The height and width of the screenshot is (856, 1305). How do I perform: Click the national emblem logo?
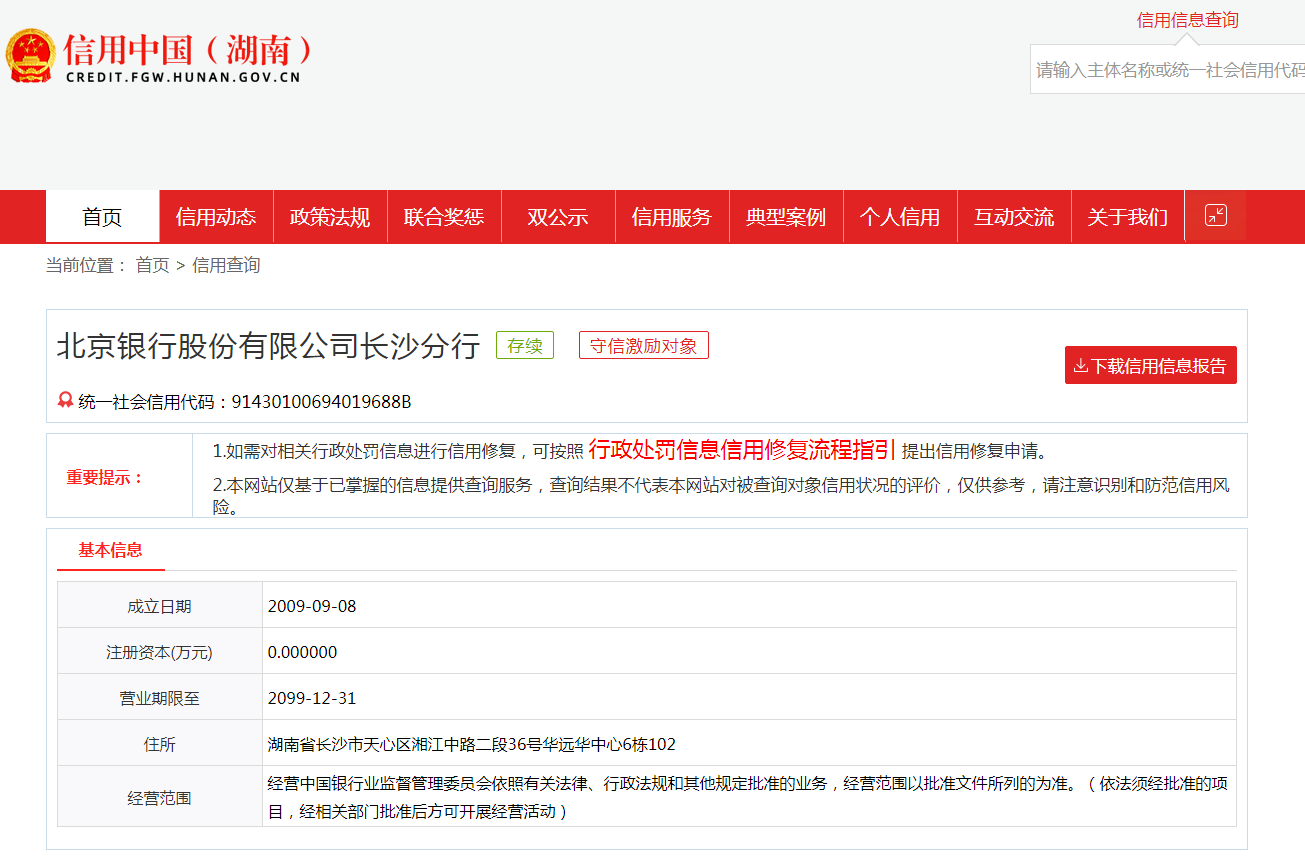[x=31, y=56]
